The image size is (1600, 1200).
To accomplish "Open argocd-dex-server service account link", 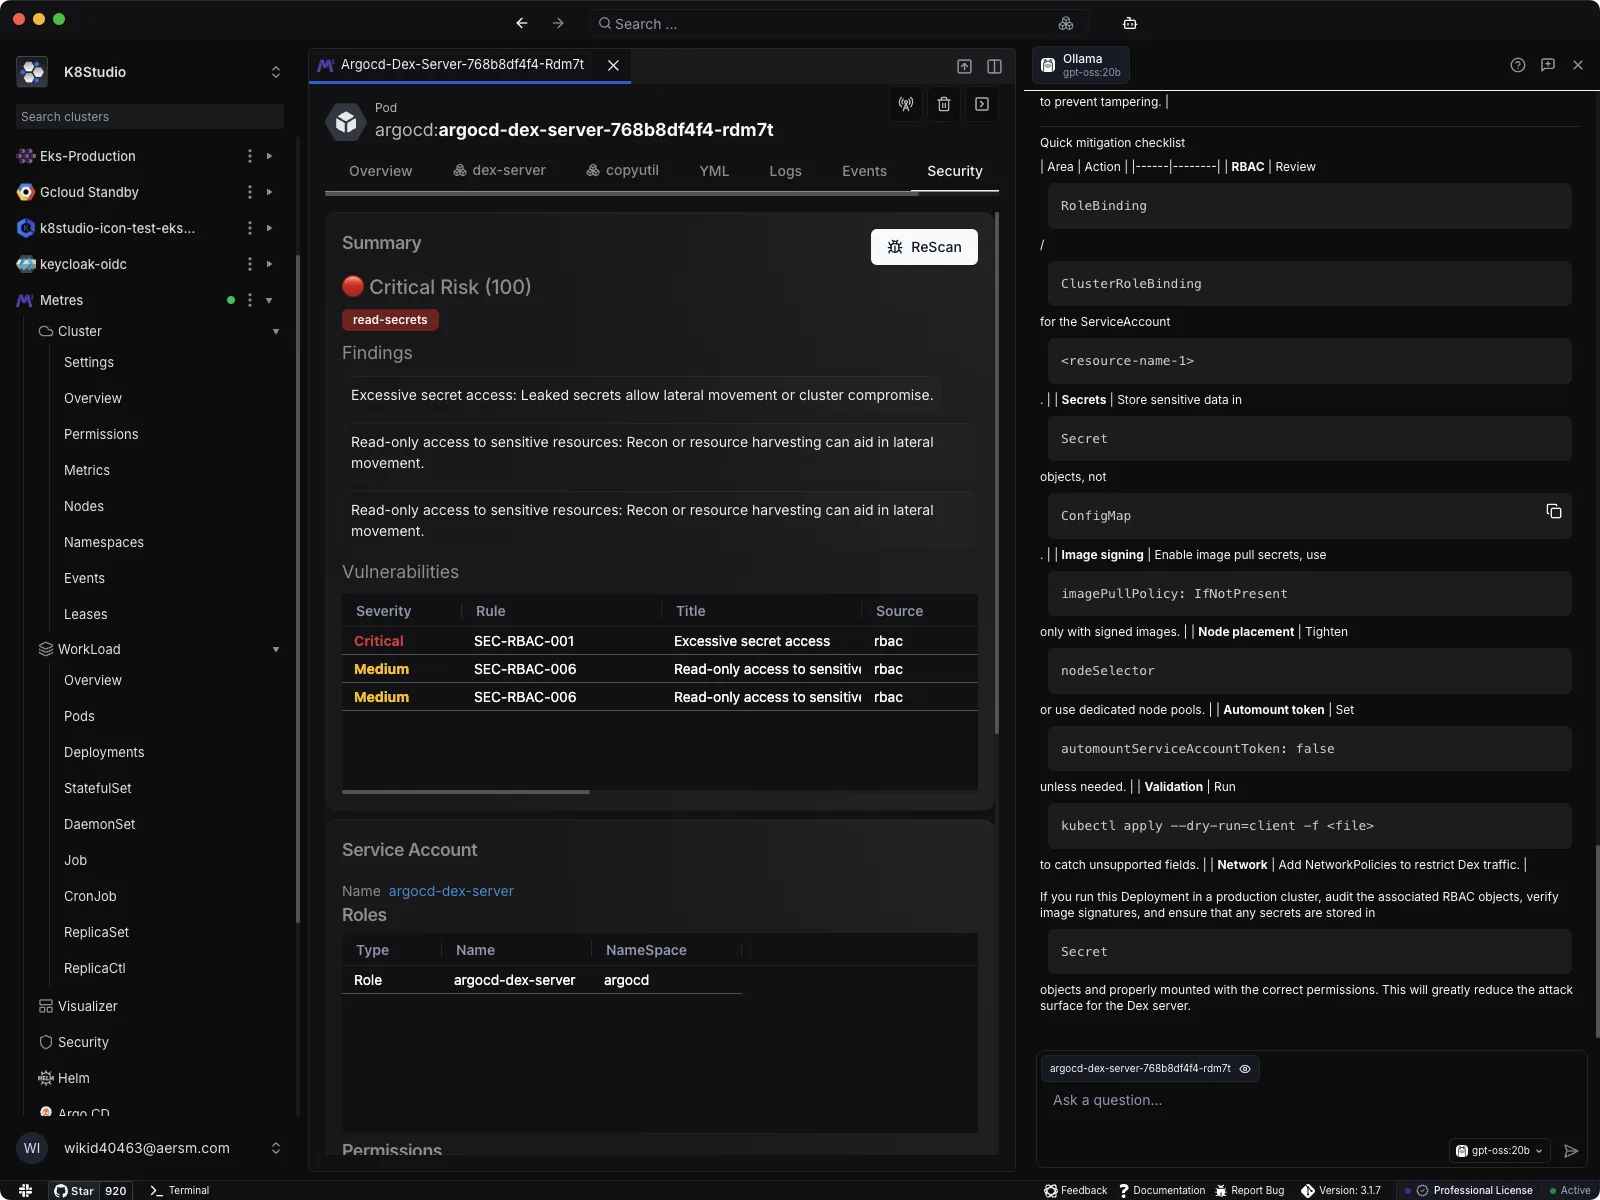I will (x=451, y=891).
